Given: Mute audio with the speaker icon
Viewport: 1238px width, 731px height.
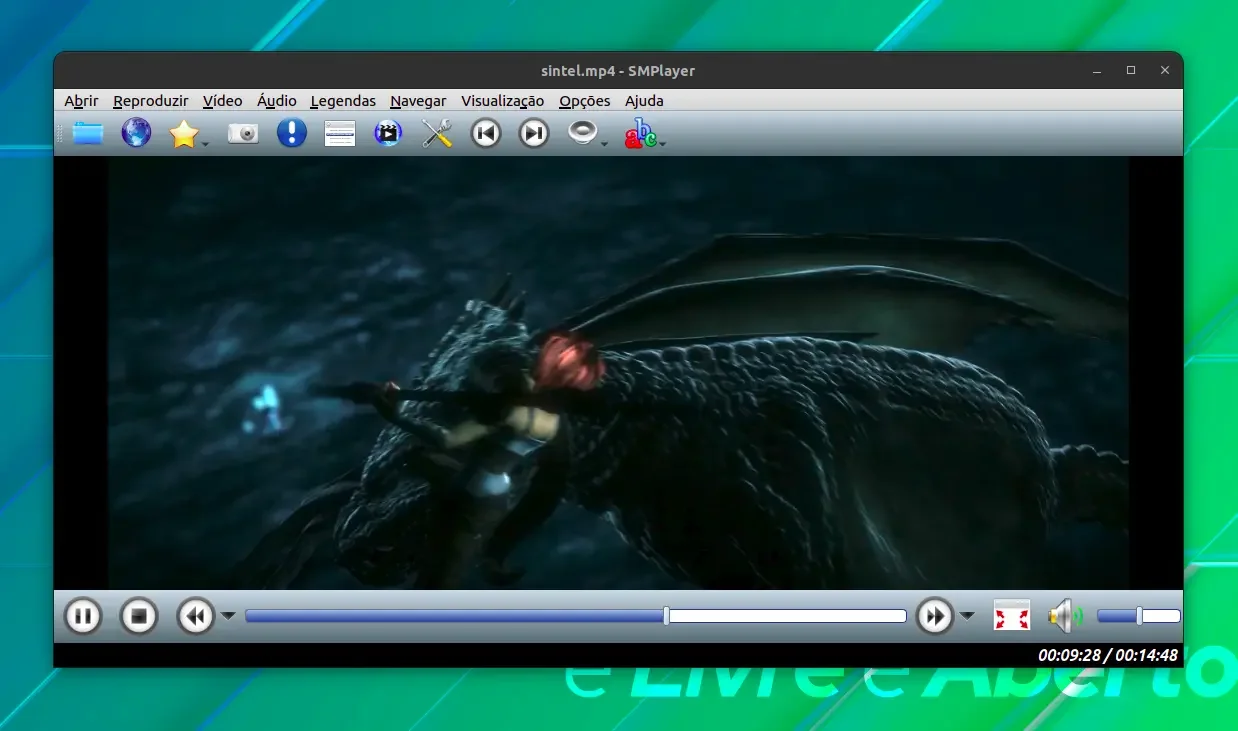Looking at the screenshot, I should [x=1066, y=616].
